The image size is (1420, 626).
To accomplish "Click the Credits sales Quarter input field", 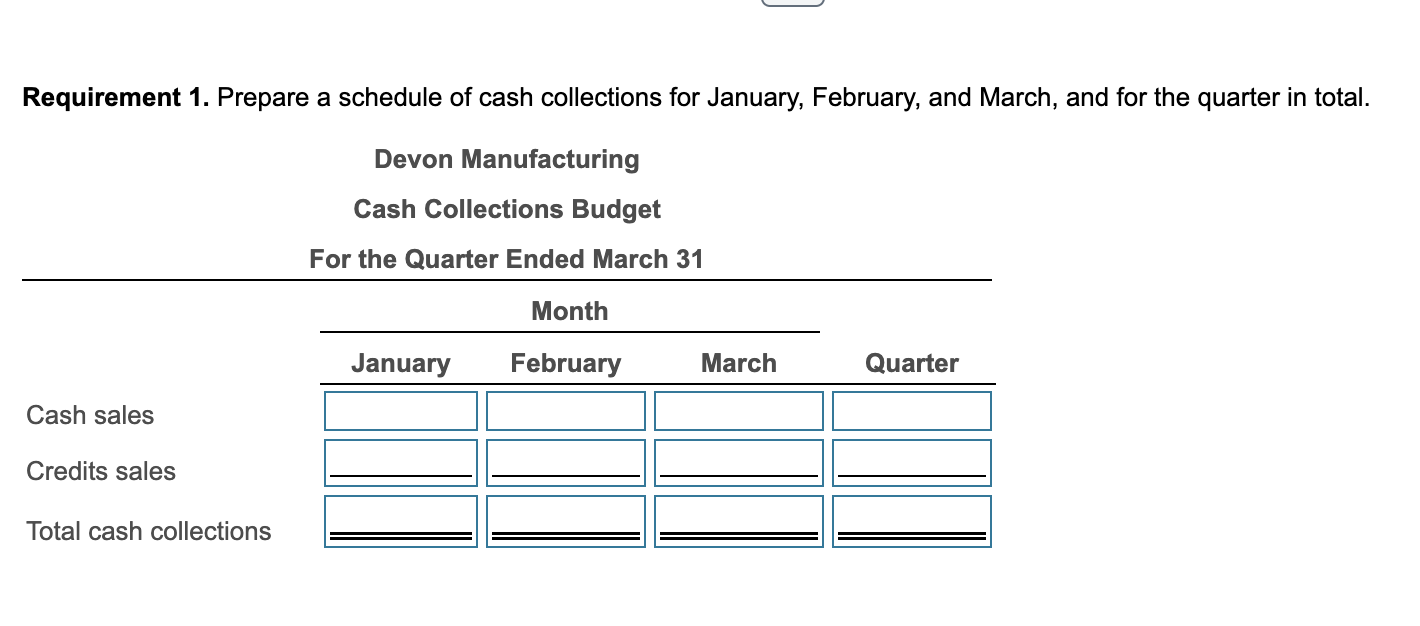I will coord(911,462).
